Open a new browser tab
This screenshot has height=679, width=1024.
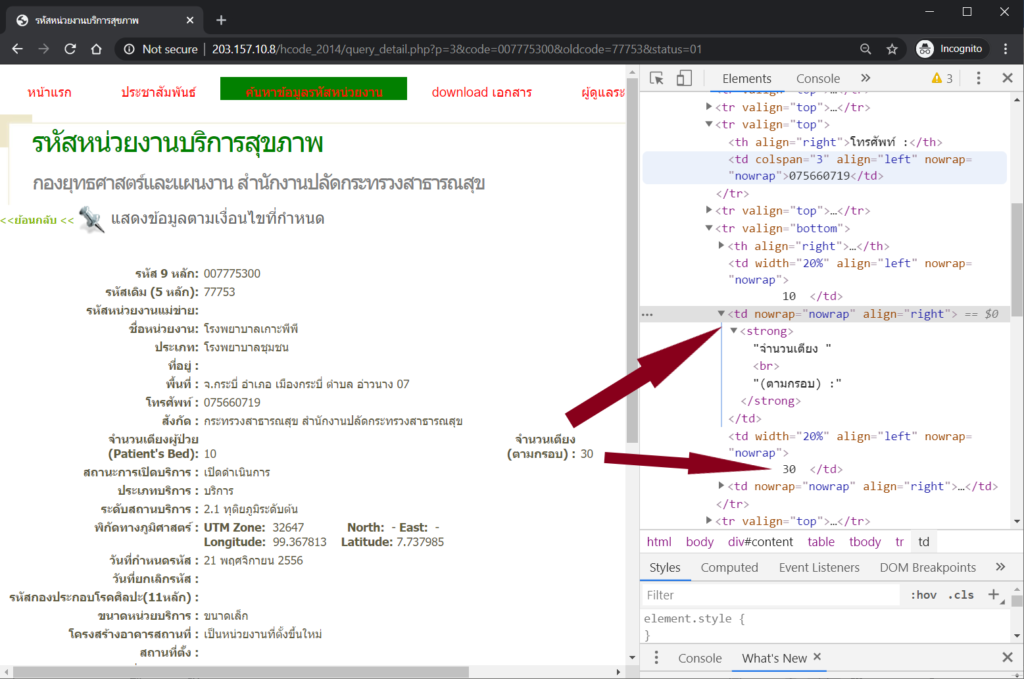tap(221, 20)
